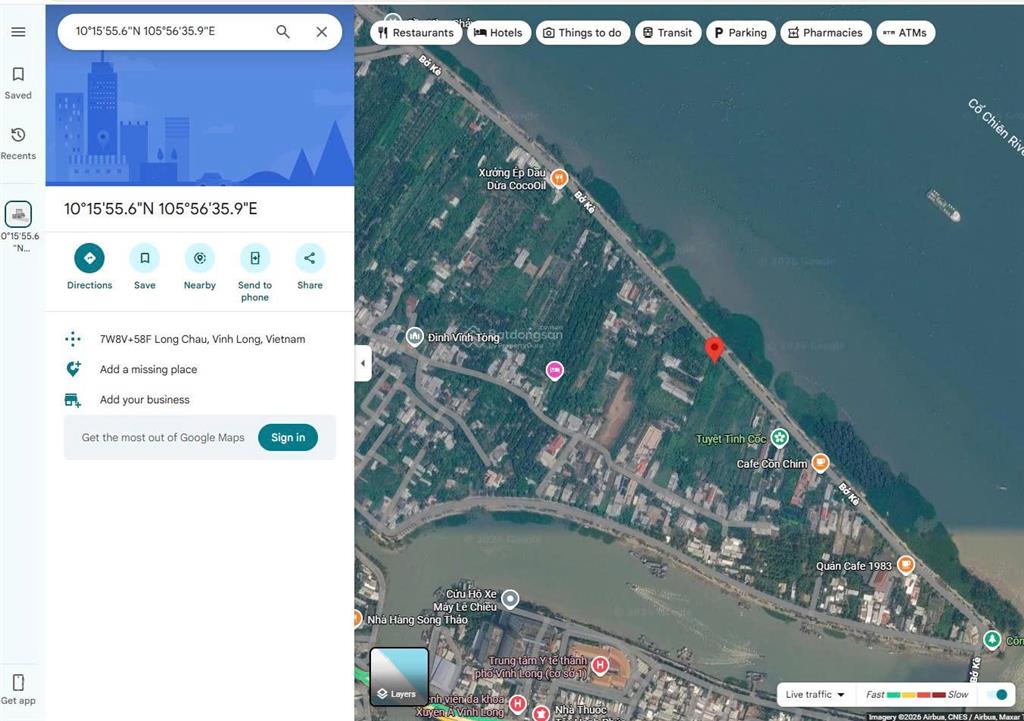
Task: Click the Nhà Hàng Sông Thảo label
Action: pyautogui.click(x=417, y=620)
